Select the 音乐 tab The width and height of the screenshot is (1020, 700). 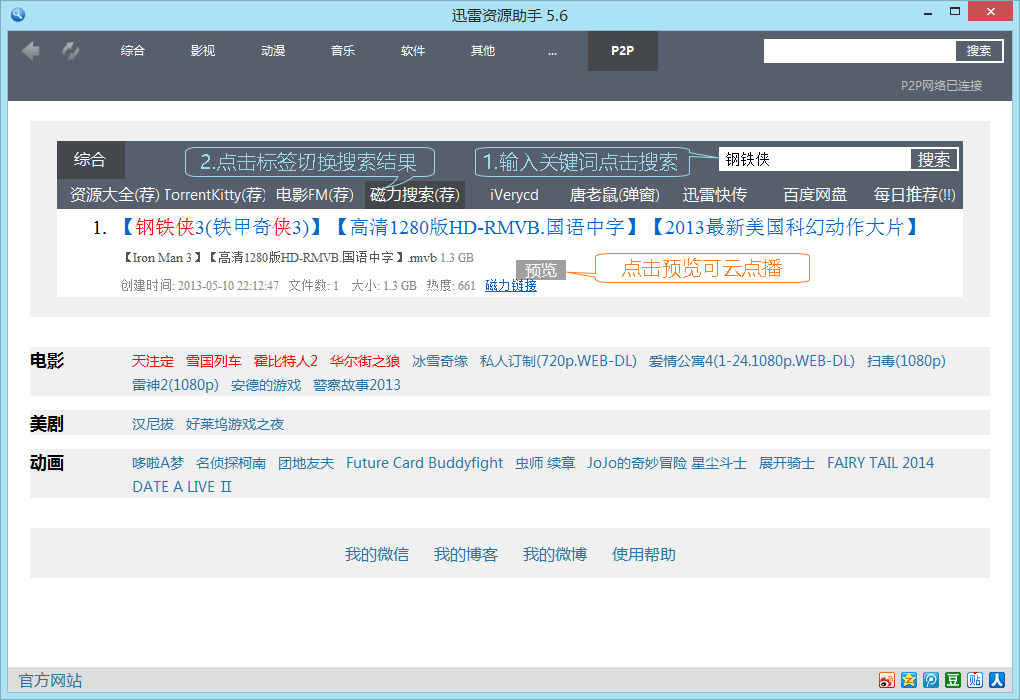(x=343, y=51)
